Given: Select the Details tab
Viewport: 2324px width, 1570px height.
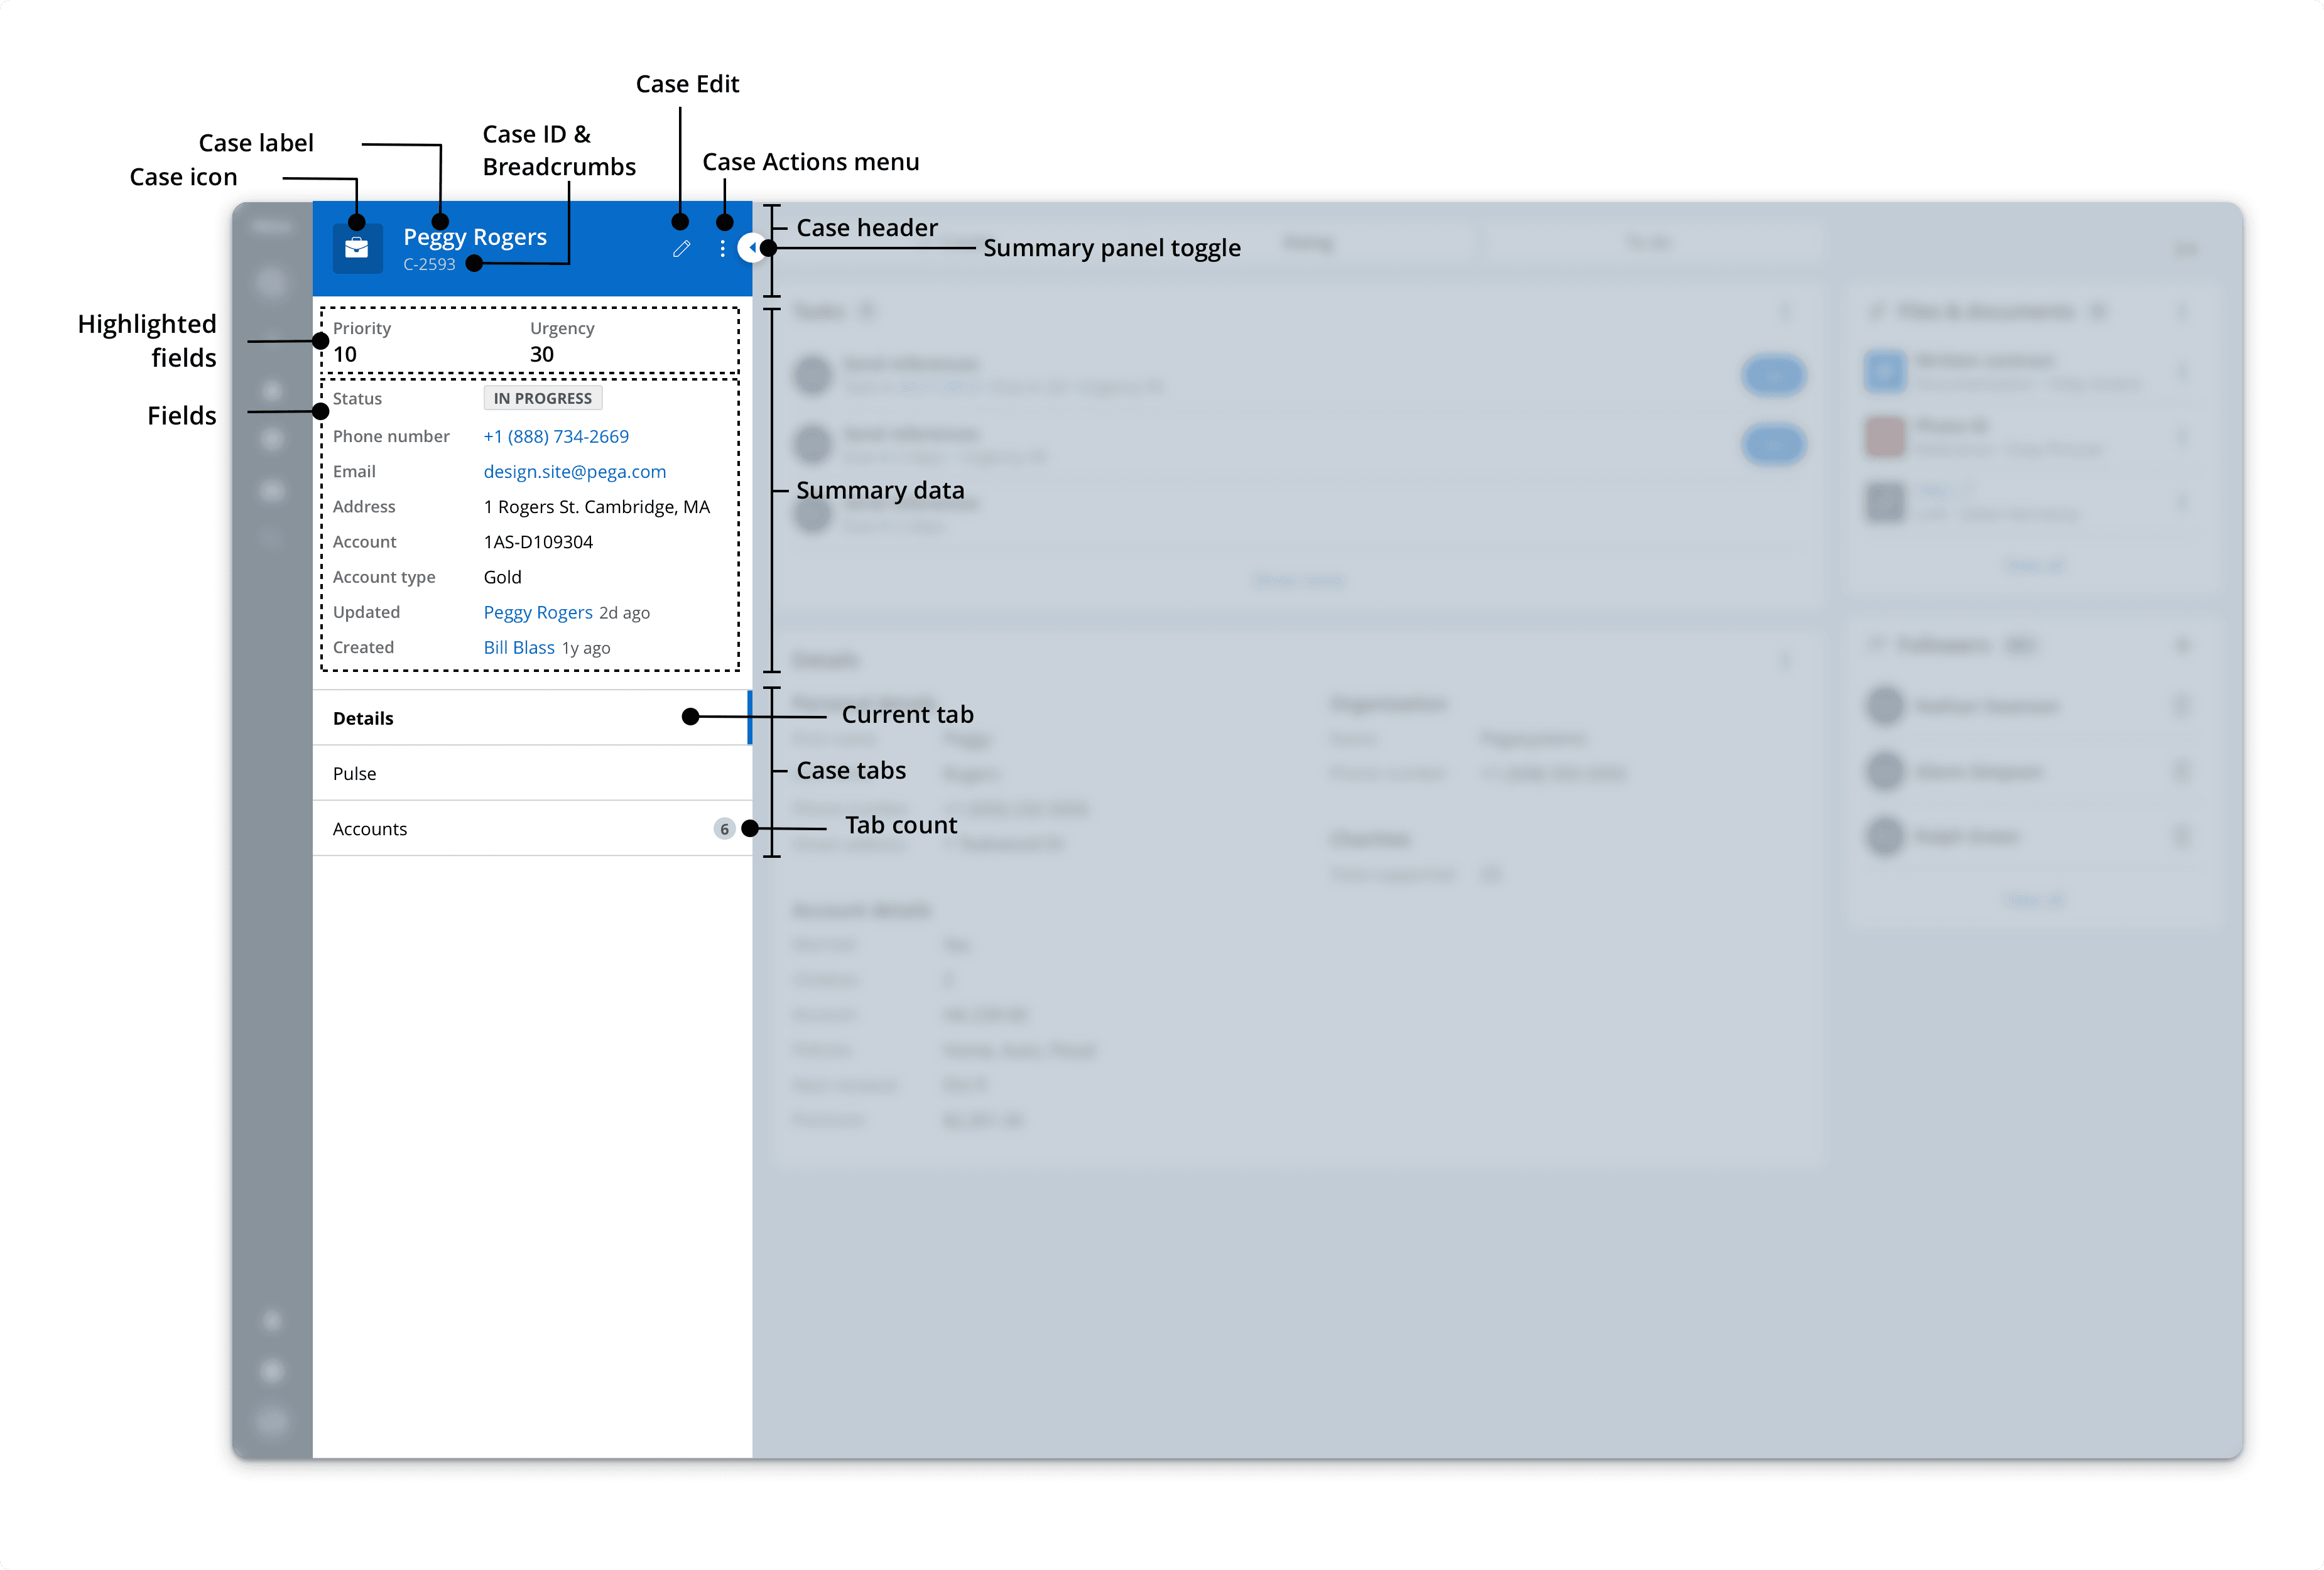Looking at the screenshot, I should pyautogui.click(x=532, y=718).
